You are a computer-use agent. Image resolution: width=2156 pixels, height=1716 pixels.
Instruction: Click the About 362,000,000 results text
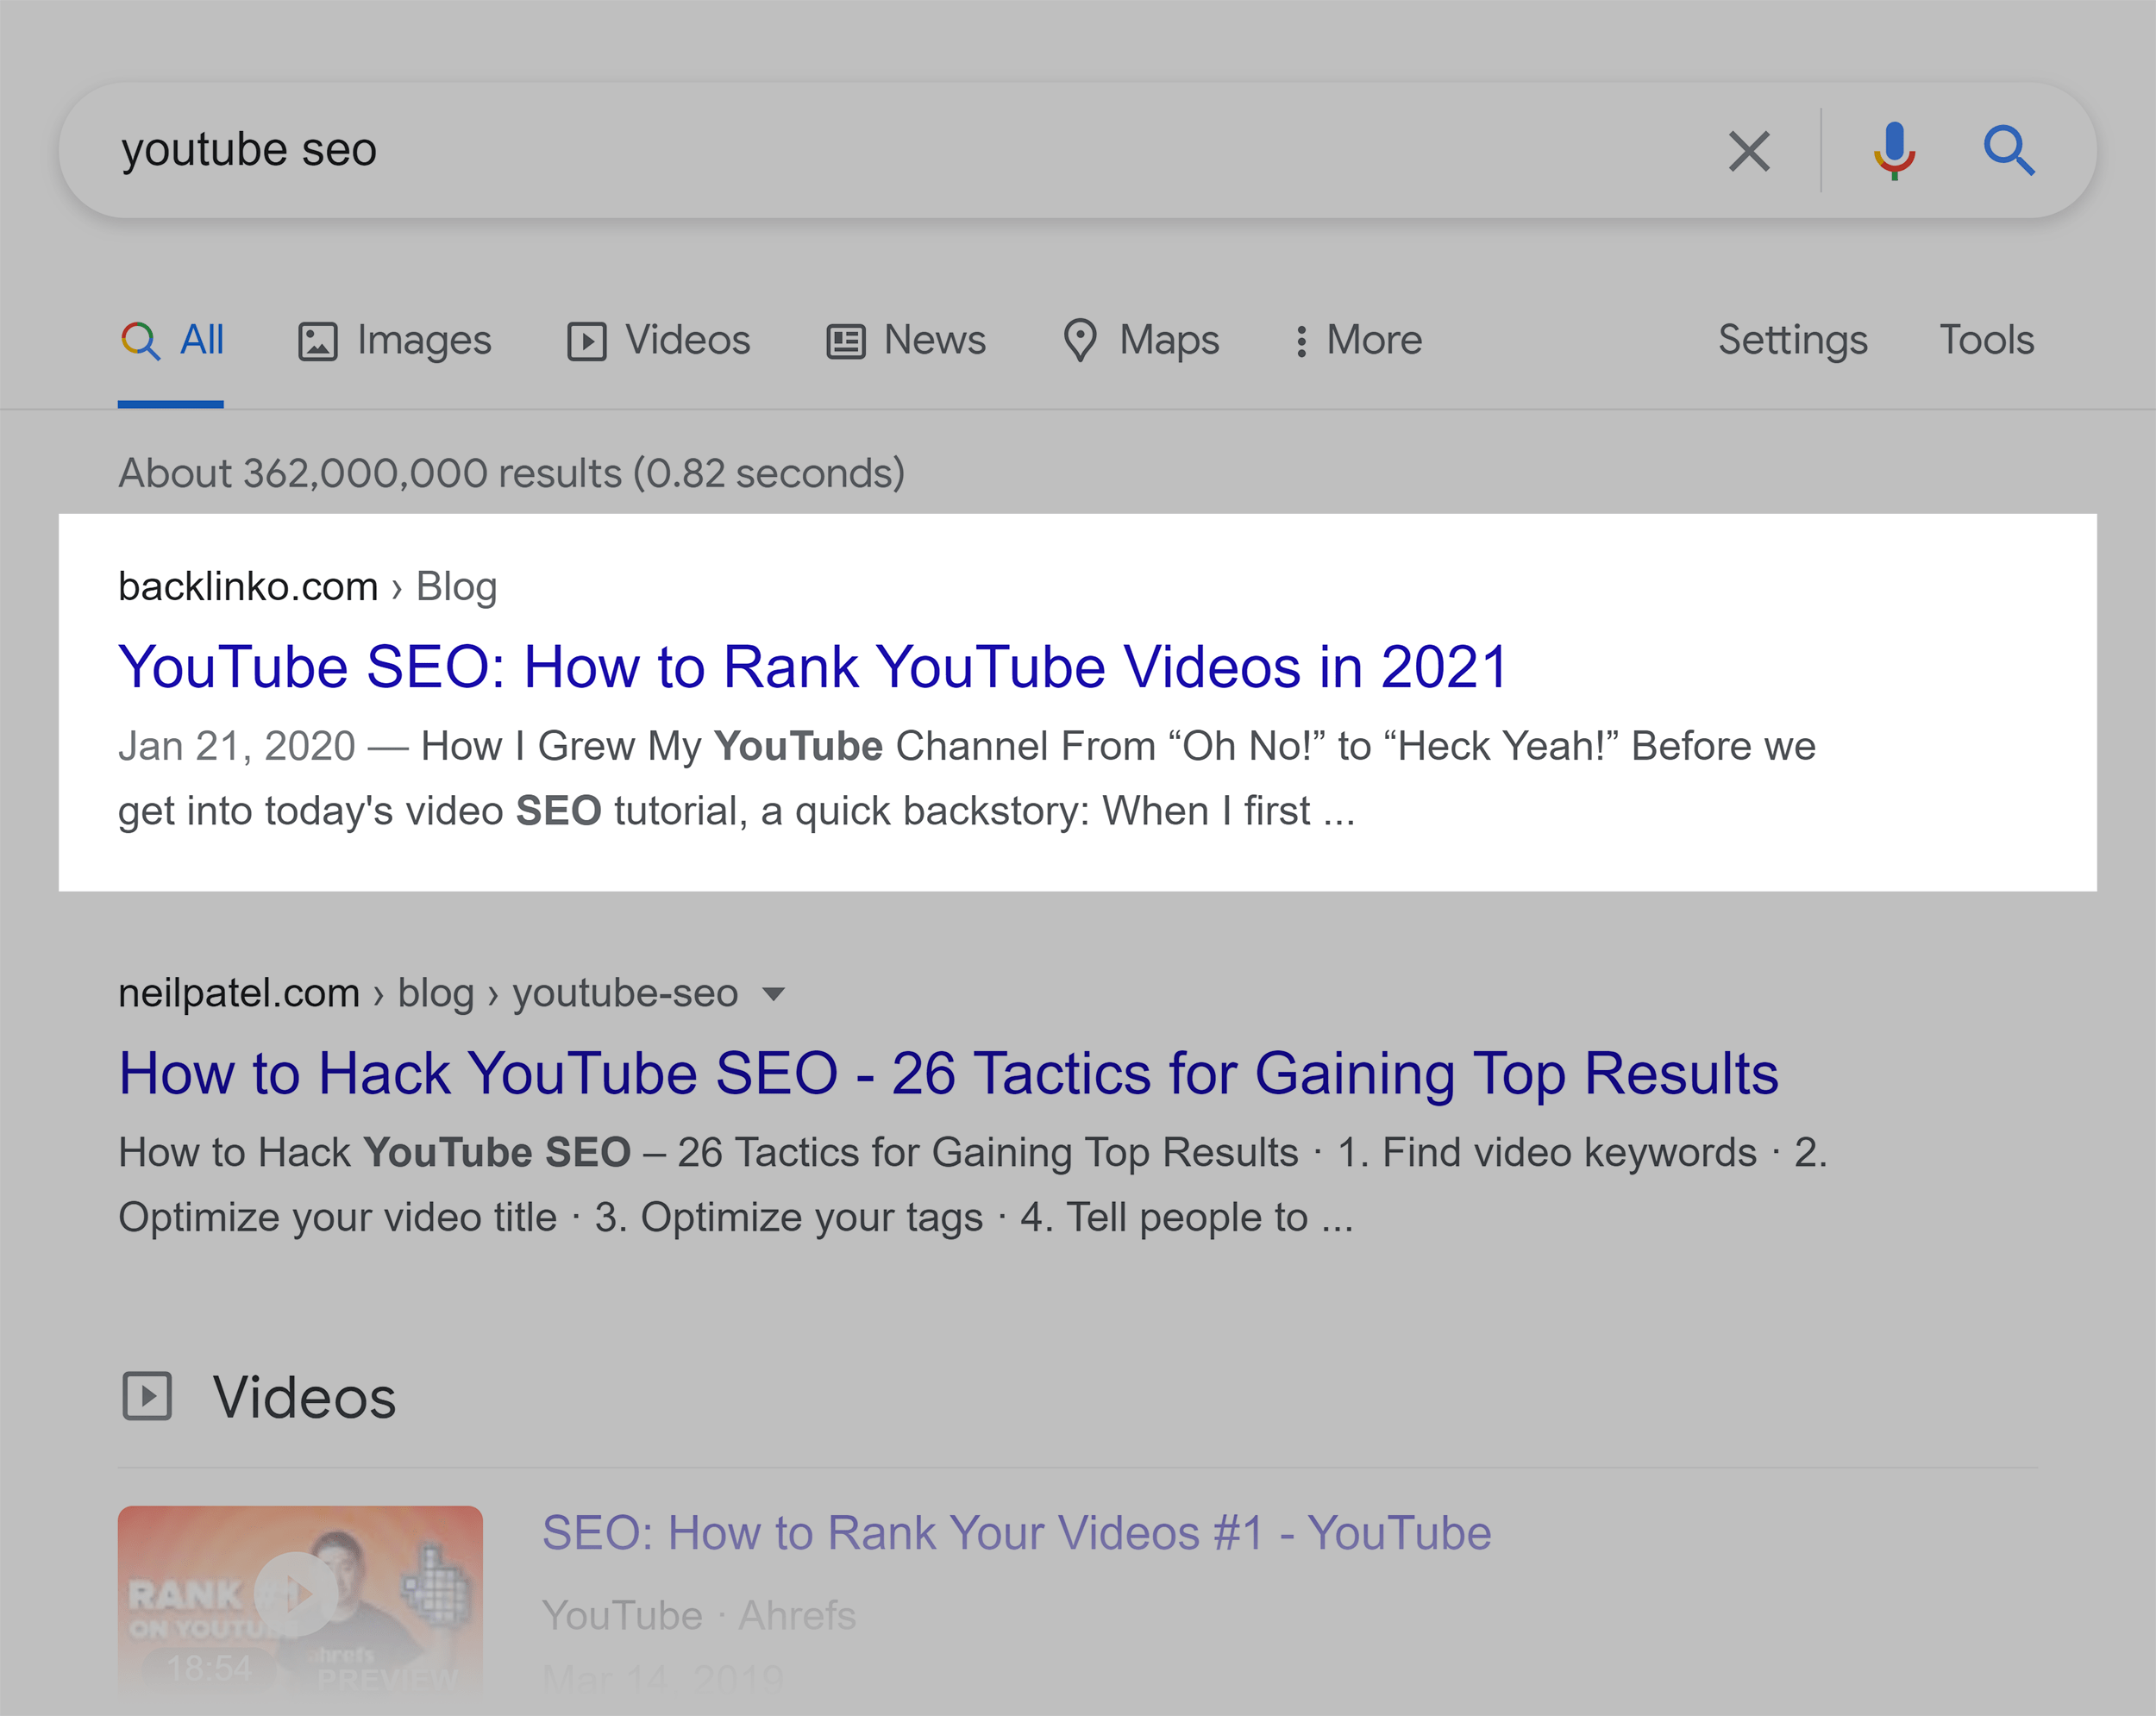click(511, 473)
